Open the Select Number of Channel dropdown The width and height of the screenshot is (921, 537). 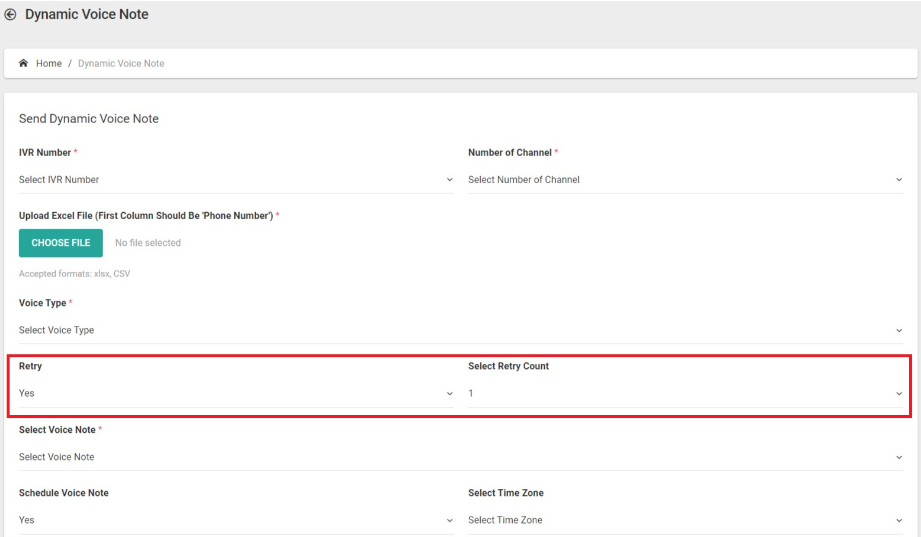pyautogui.click(x=685, y=180)
